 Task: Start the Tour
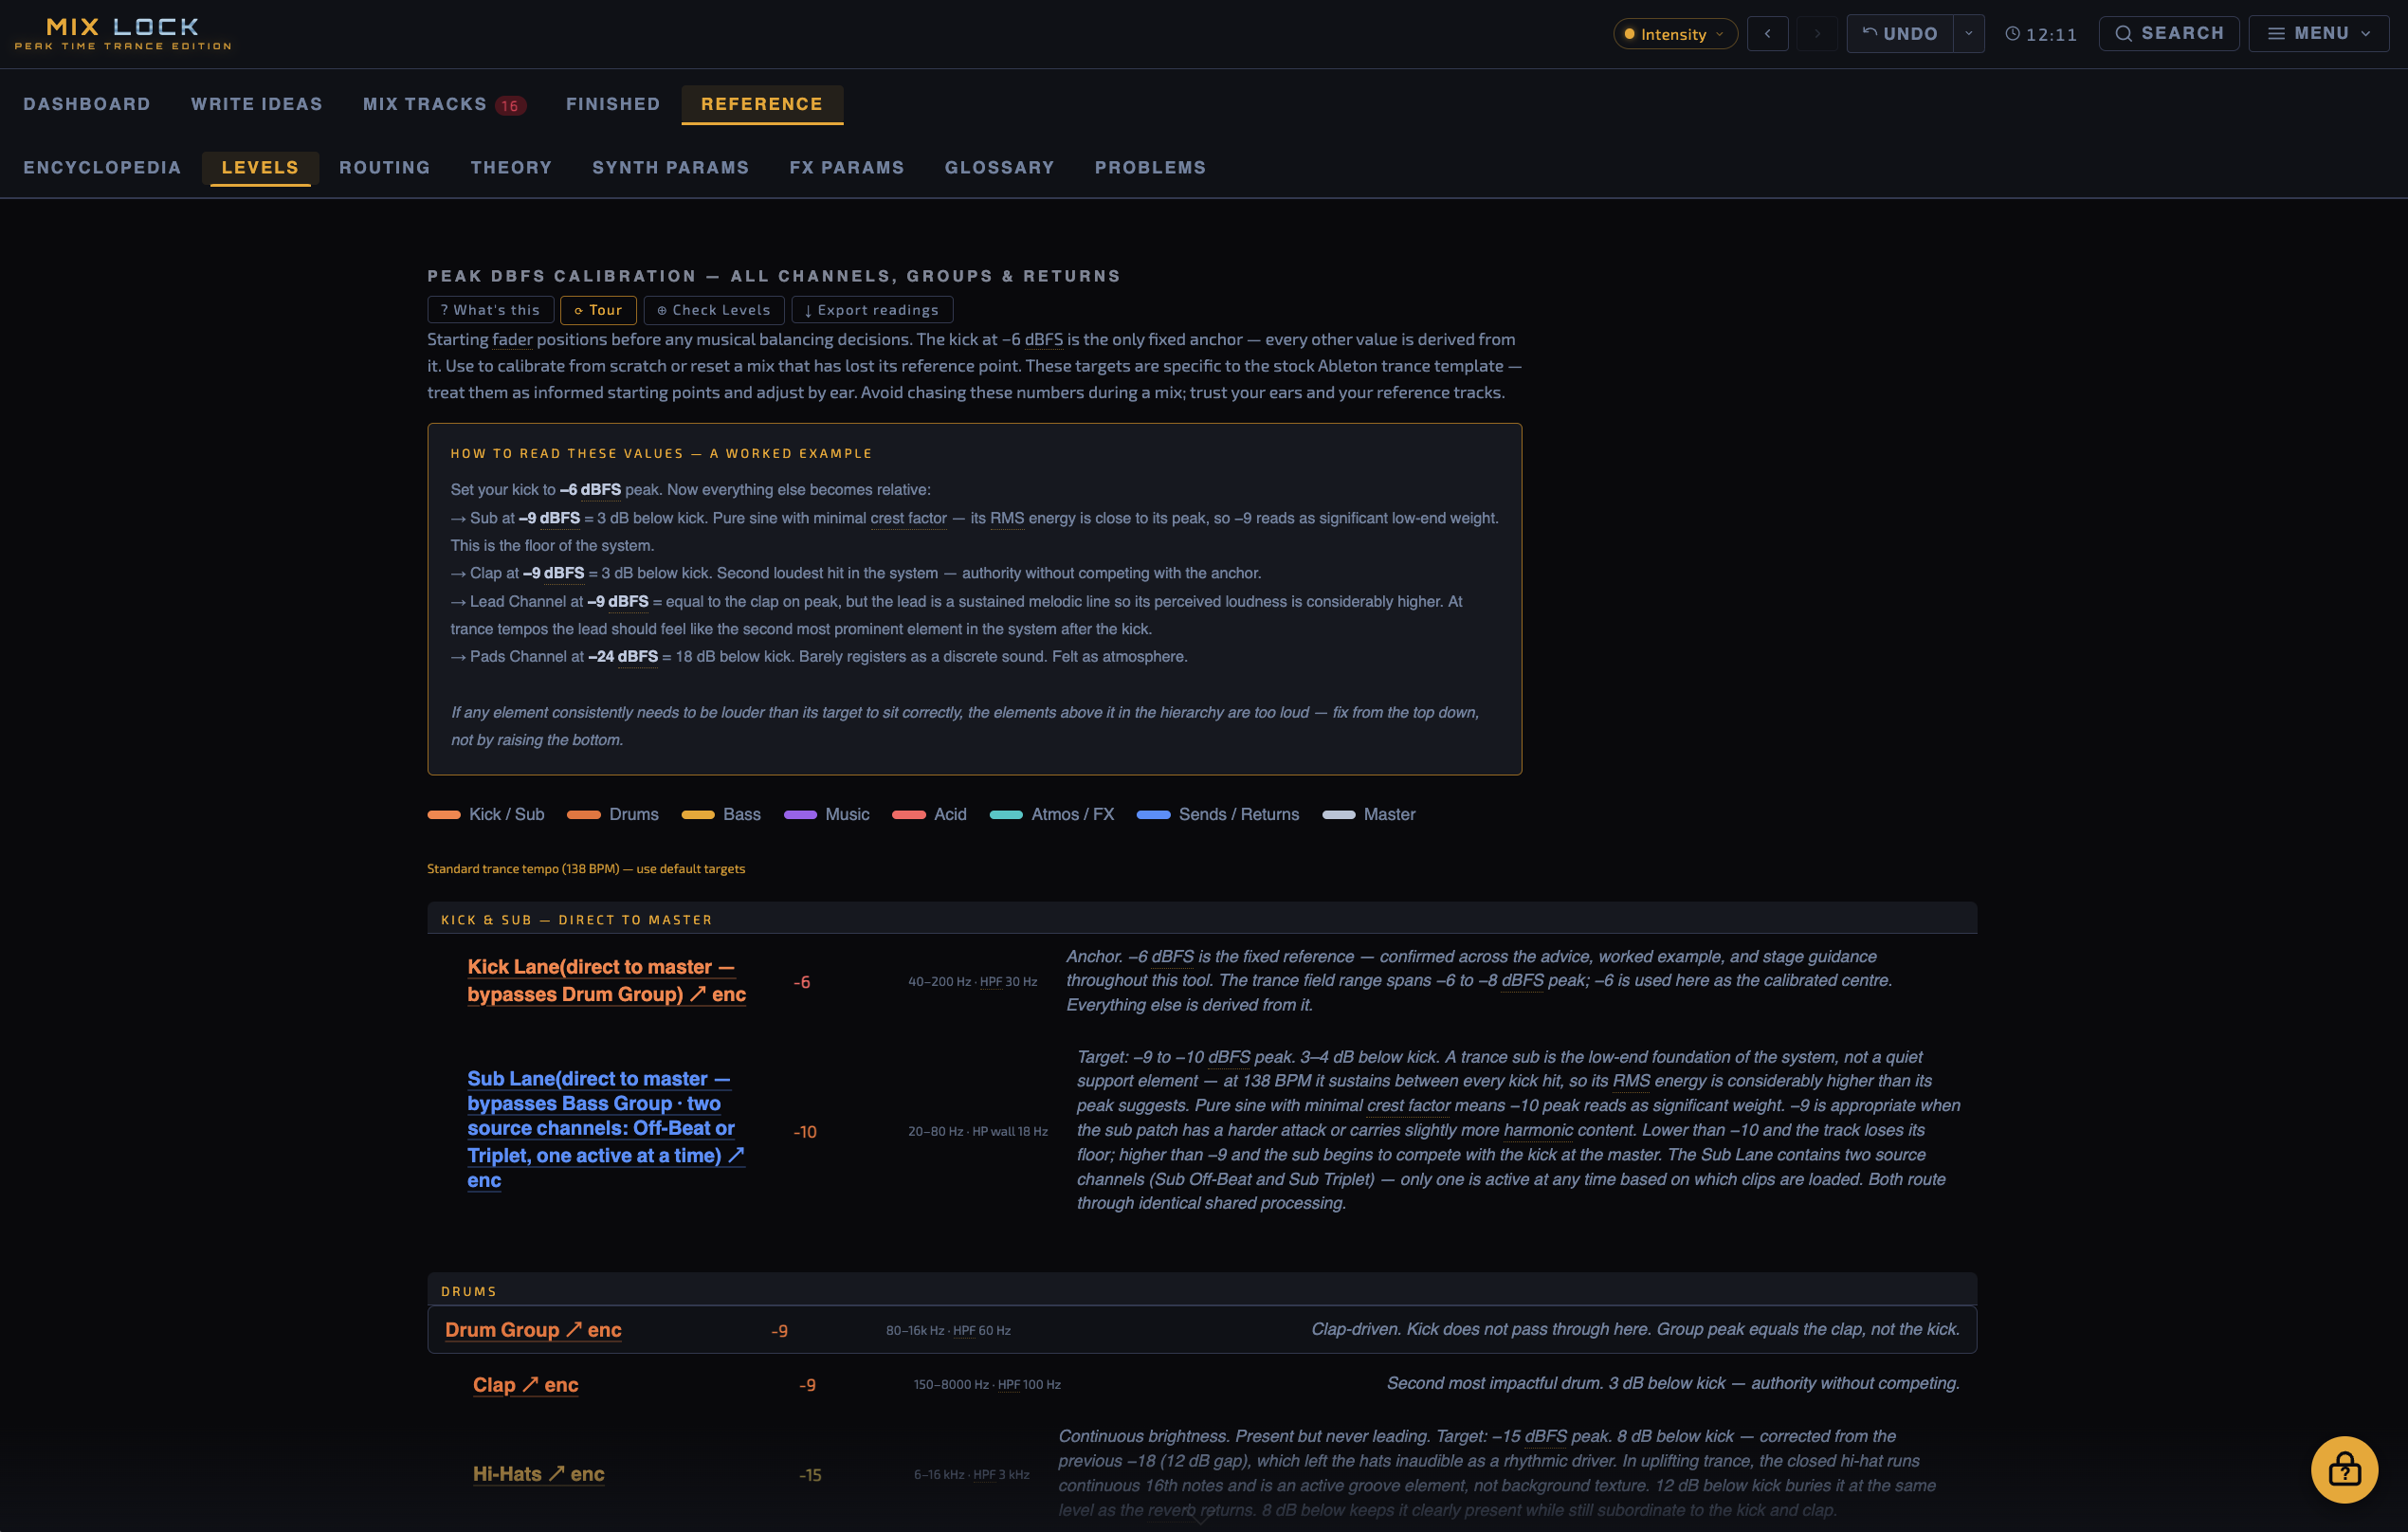[x=598, y=310]
